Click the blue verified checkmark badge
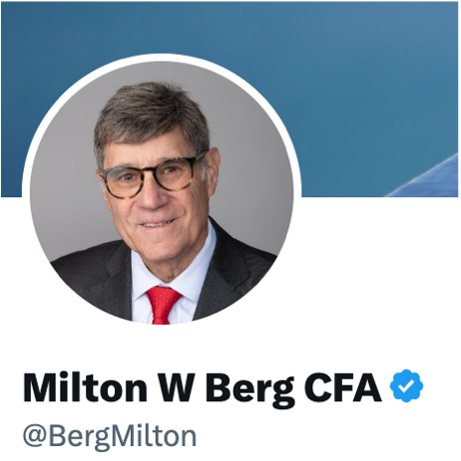This screenshot has width=461, height=461. tap(406, 385)
